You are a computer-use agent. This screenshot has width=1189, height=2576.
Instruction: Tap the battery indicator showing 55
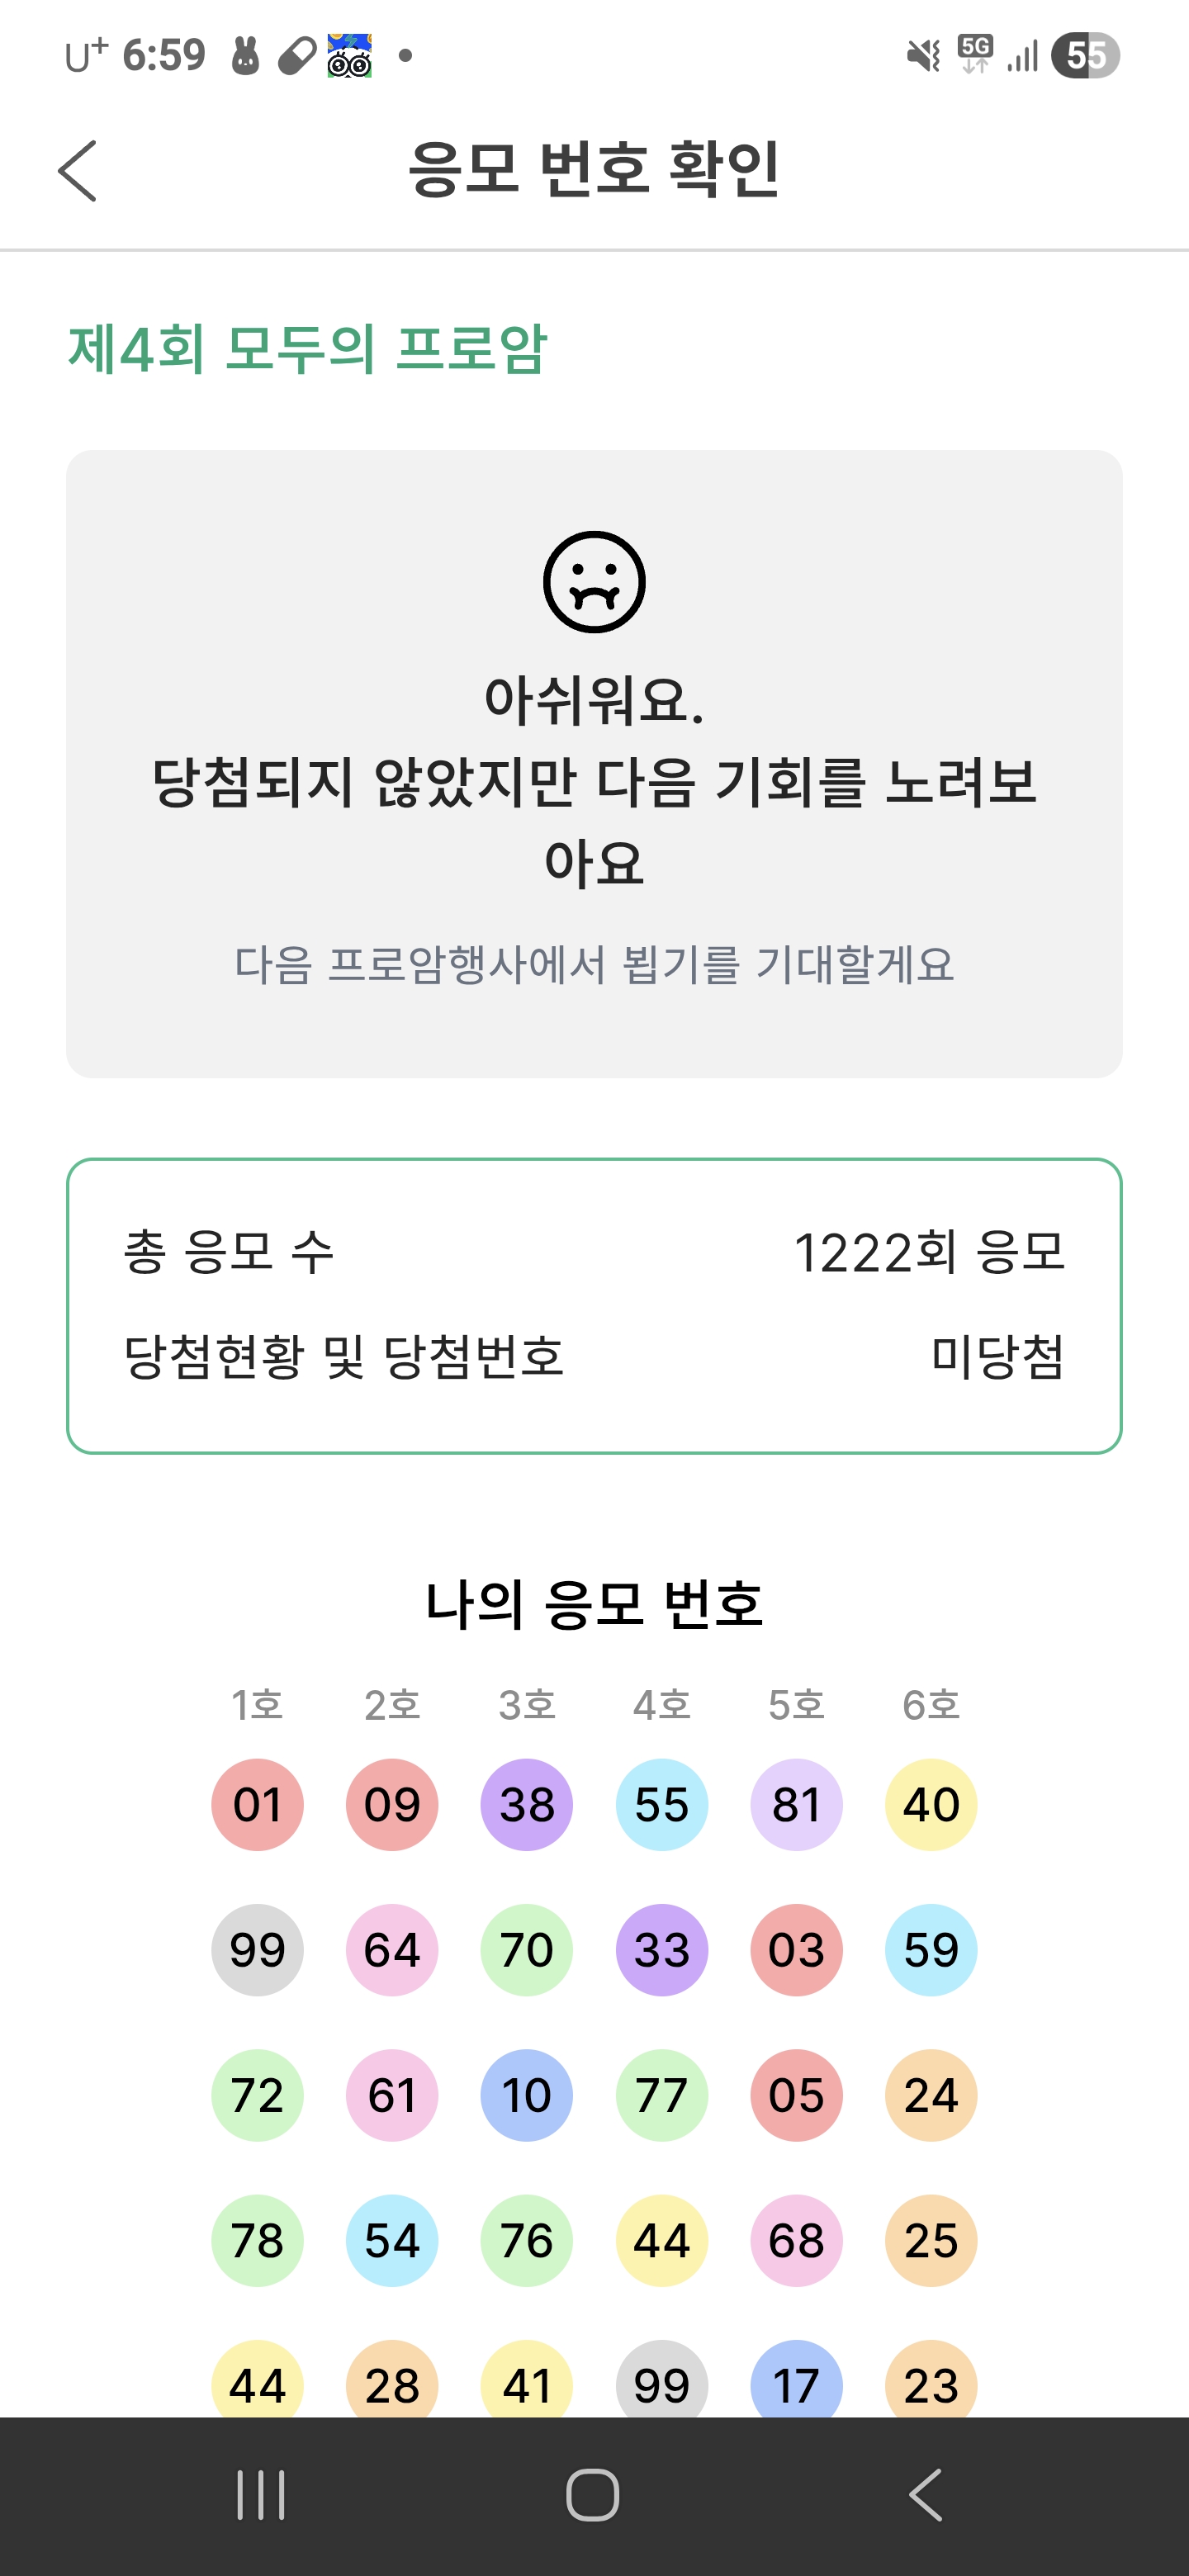coord(1085,55)
